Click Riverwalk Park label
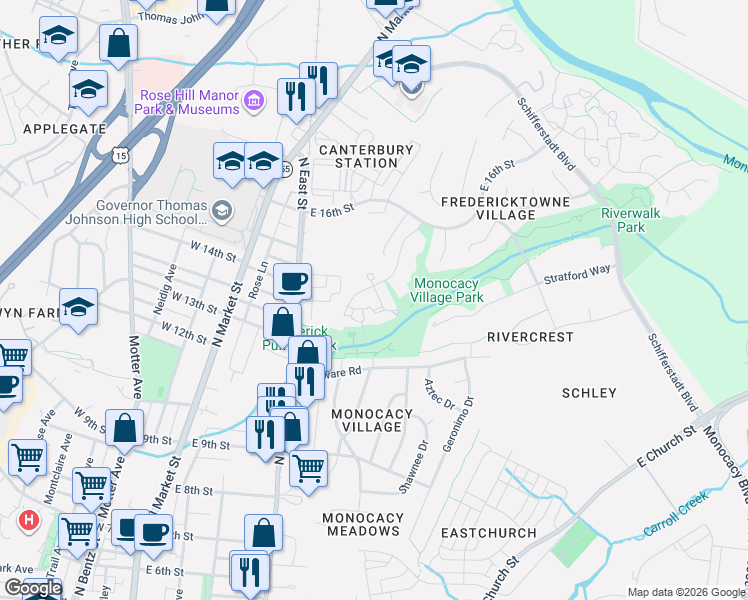The height and width of the screenshot is (600, 748). click(631, 220)
